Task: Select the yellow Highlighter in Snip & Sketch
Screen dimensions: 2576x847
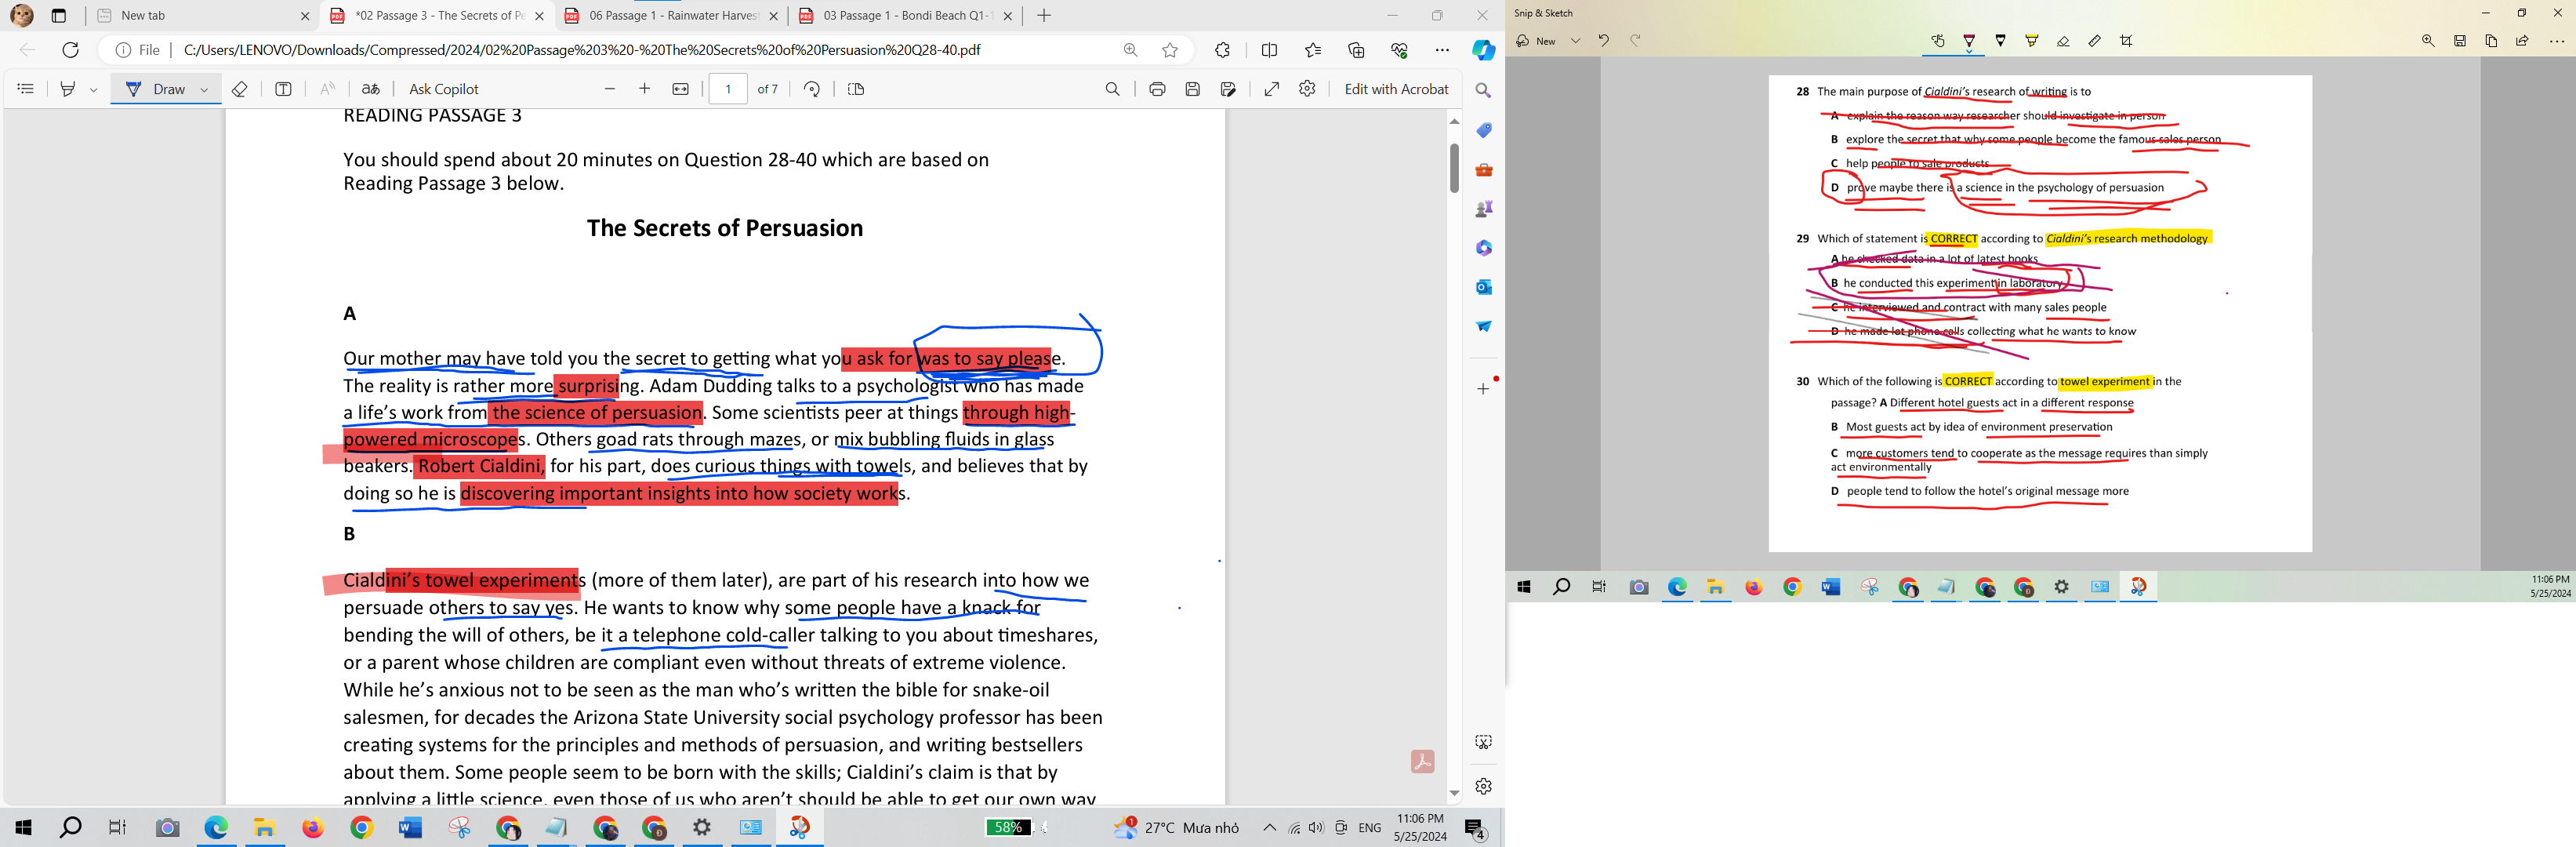Action: (x=2031, y=41)
